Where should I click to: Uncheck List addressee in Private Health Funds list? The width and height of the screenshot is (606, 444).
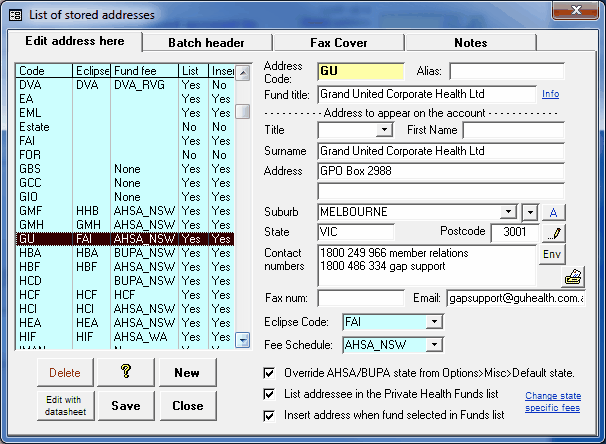pyautogui.click(x=268, y=394)
